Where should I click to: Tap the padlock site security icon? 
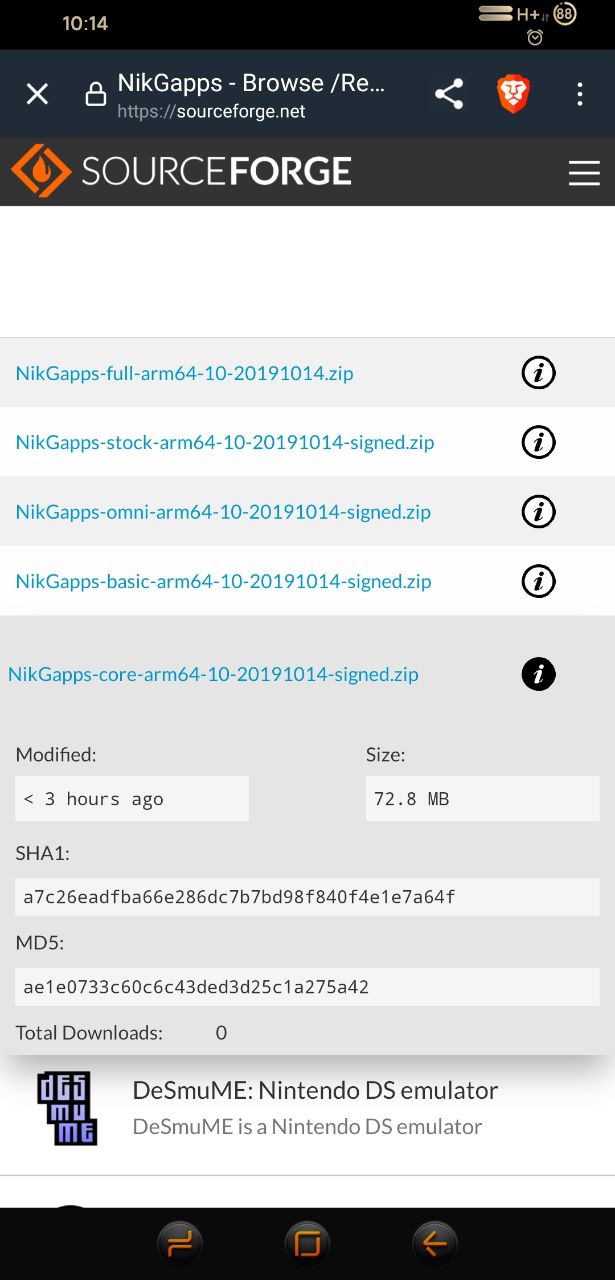(x=96, y=95)
